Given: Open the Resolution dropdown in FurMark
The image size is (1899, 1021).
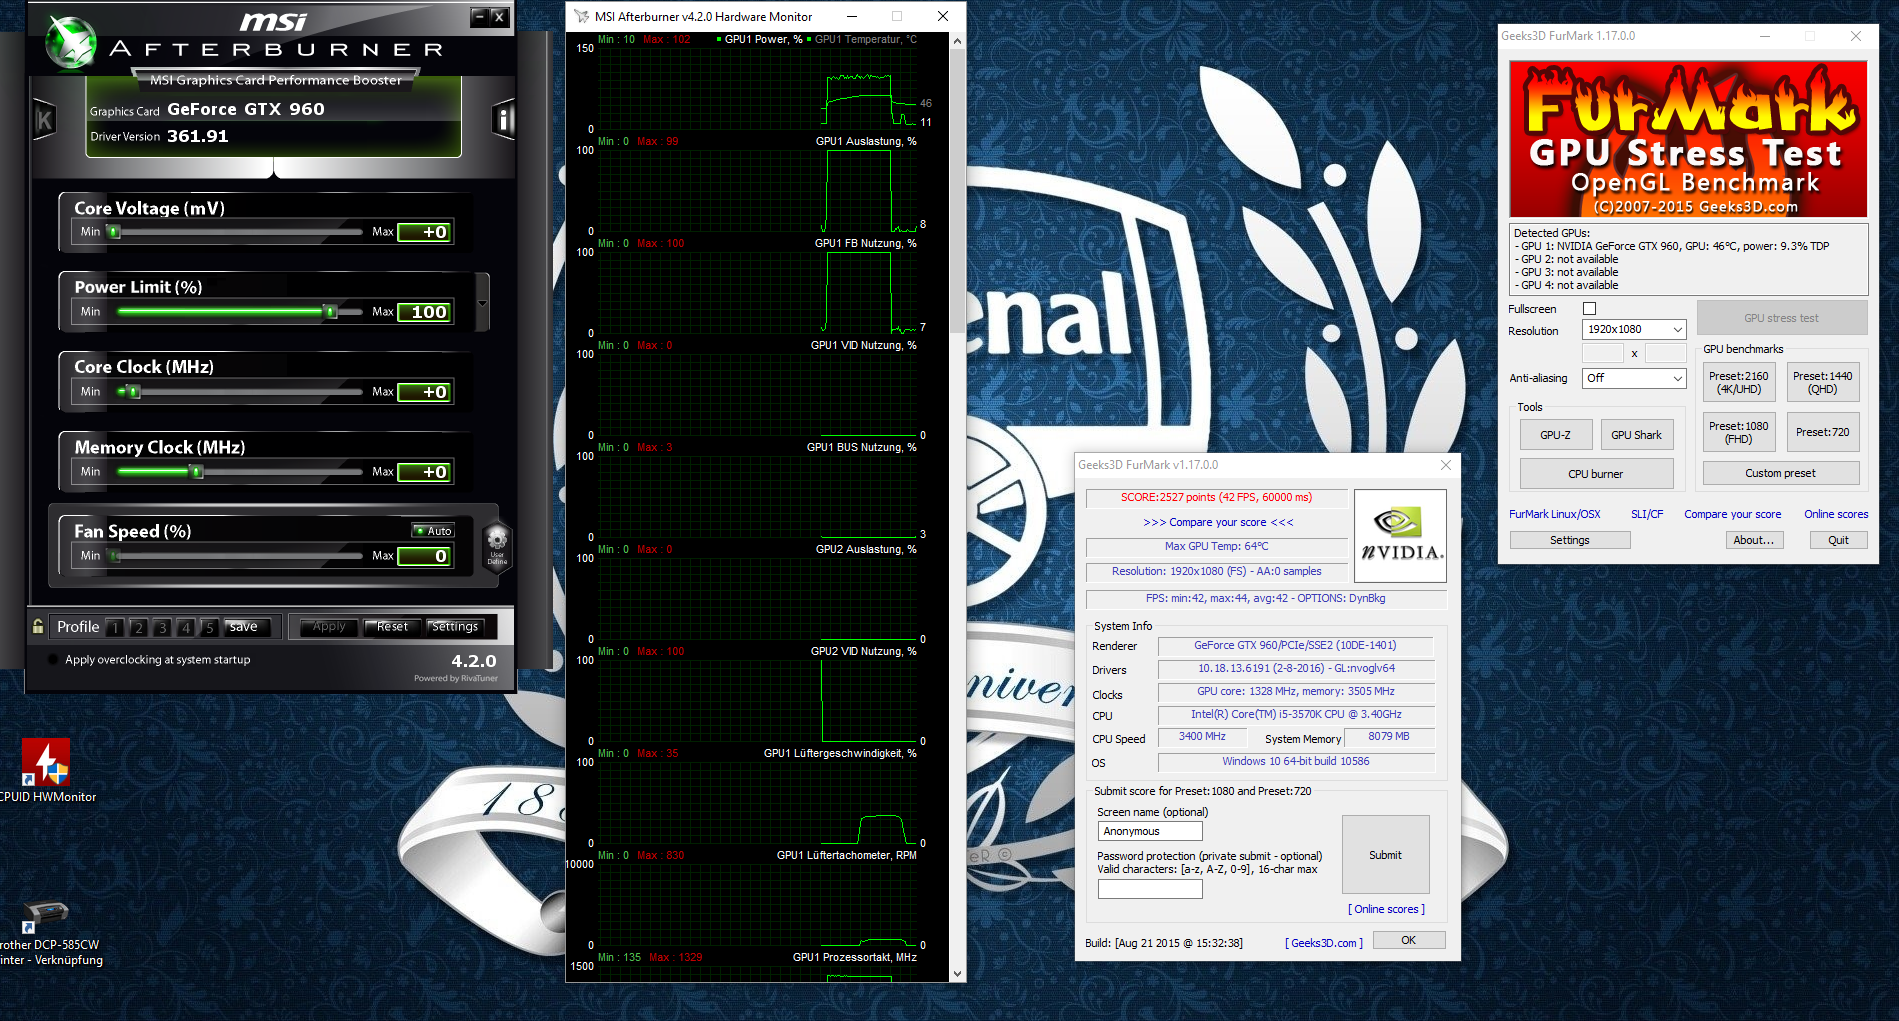Looking at the screenshot, I should click(x=1634, y=329).
